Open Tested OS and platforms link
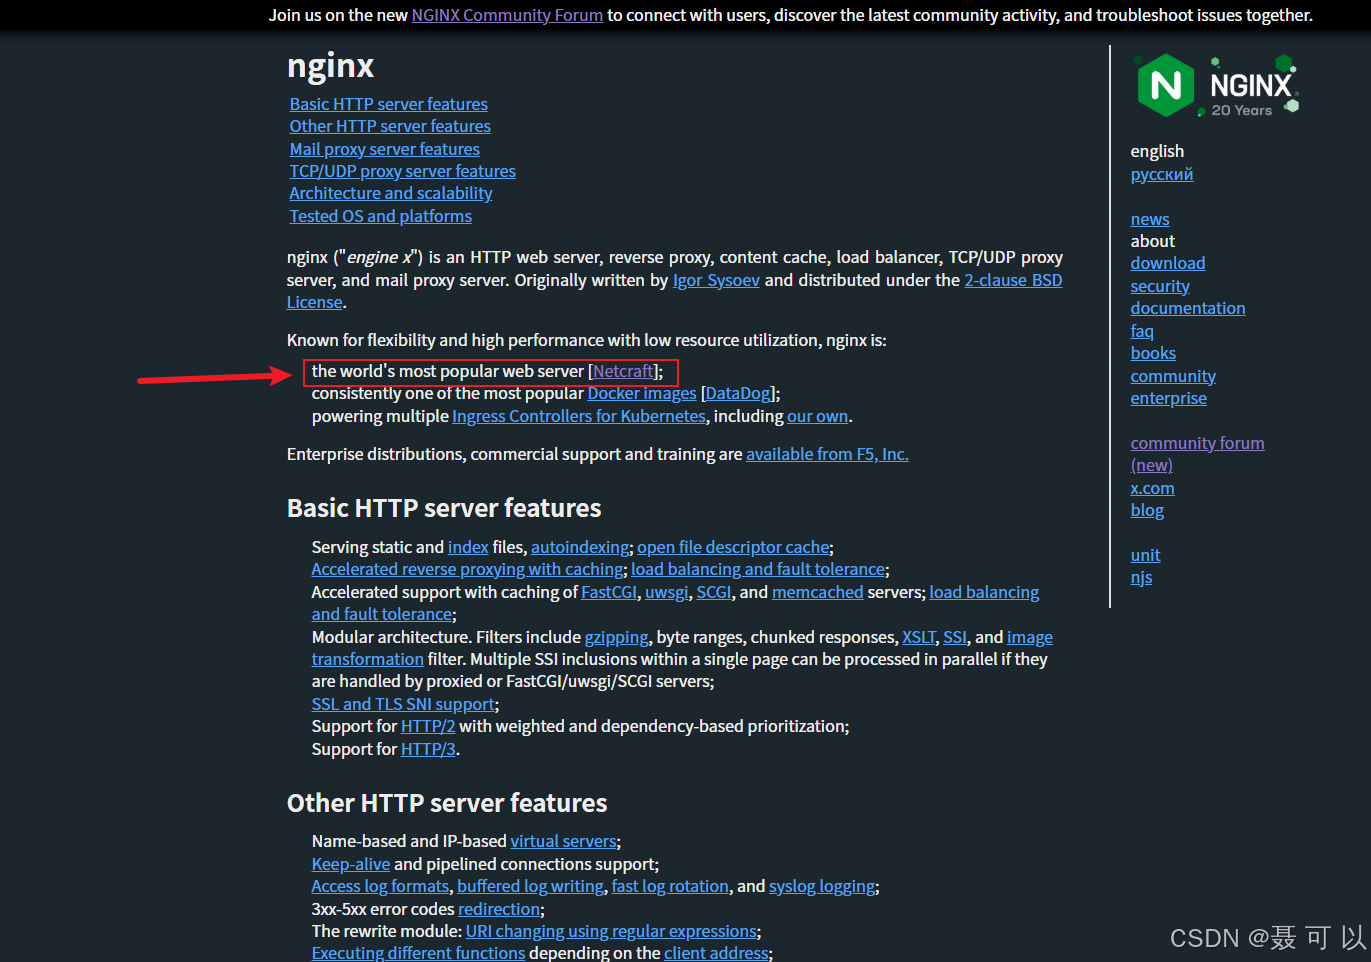1371x962 pixels. [381, 216]
